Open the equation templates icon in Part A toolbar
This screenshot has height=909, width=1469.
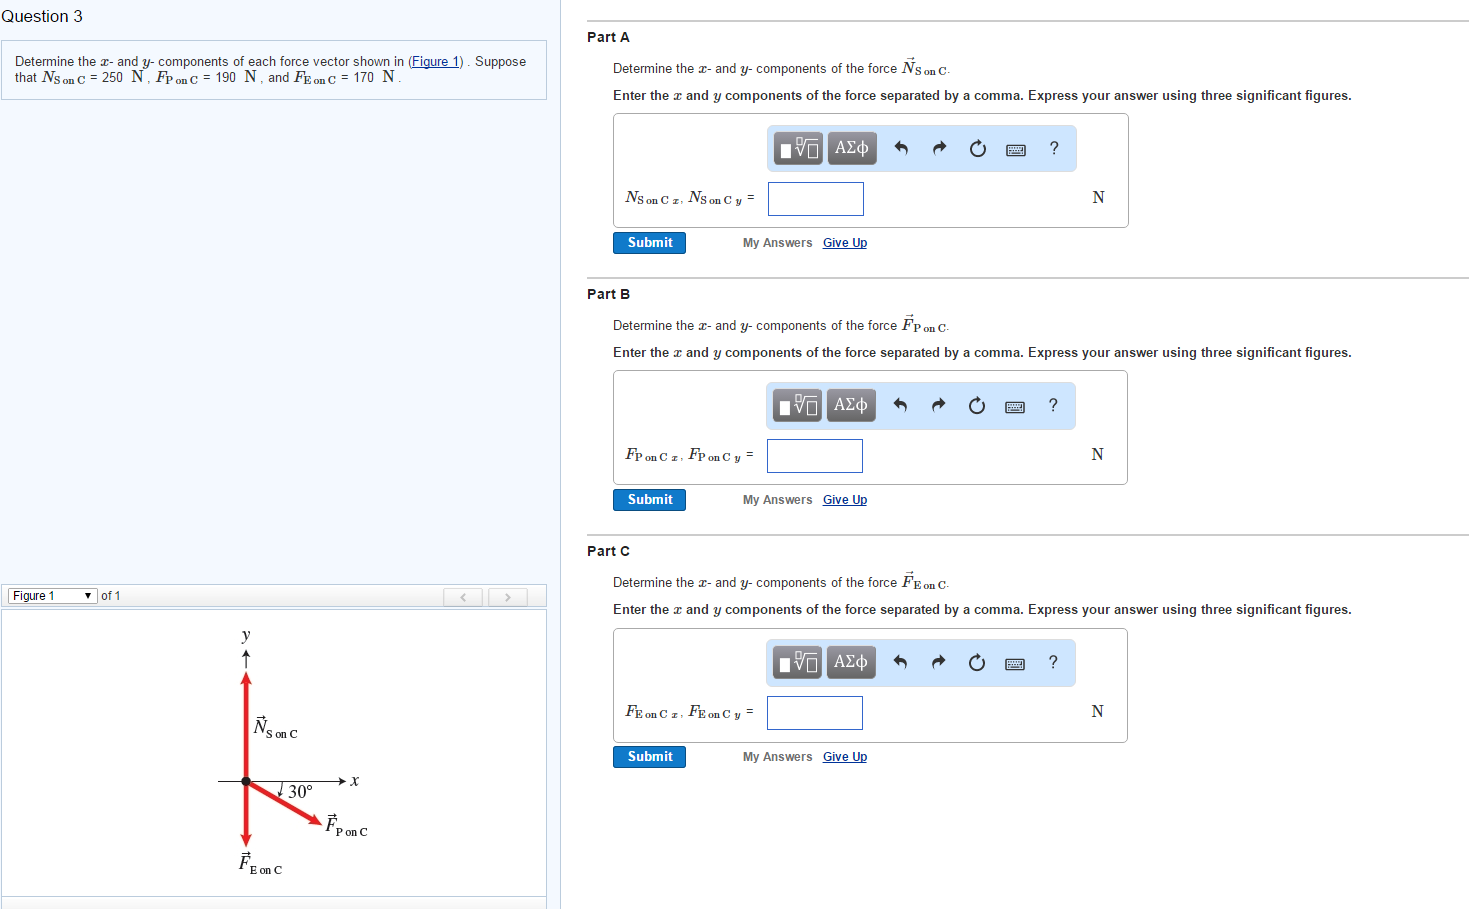tap(797, 148)
